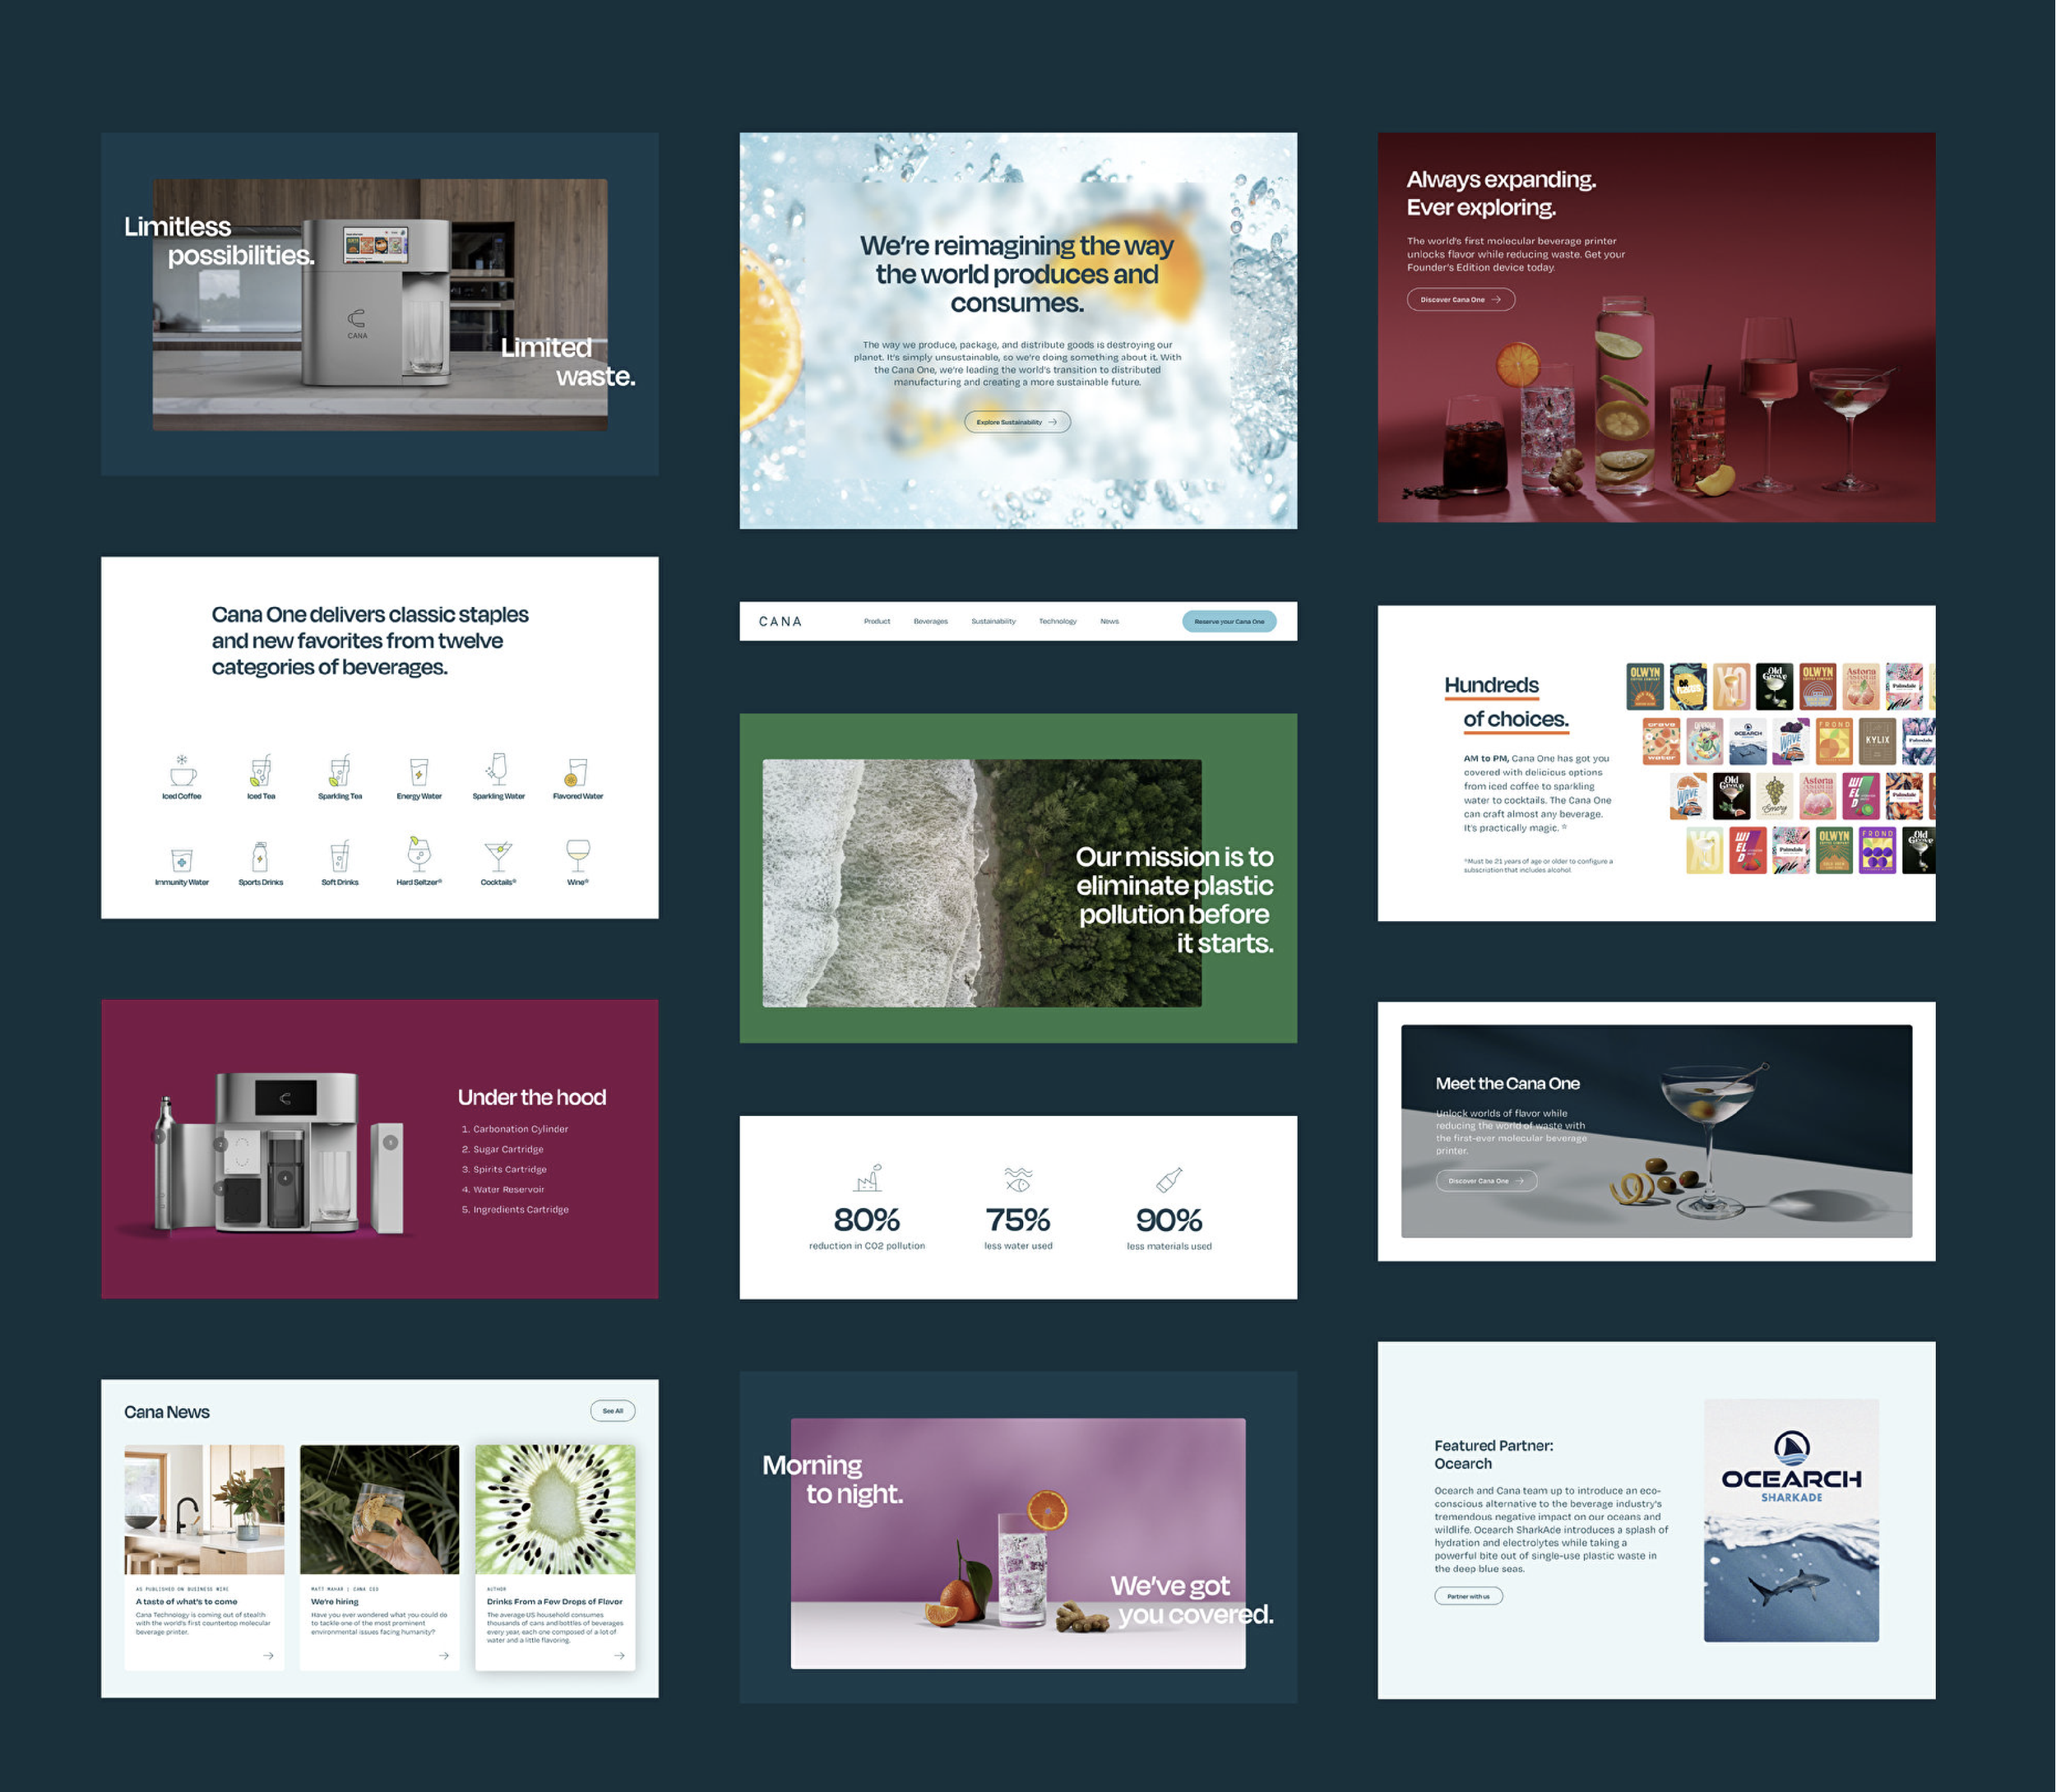Open the 'We're hiring' news card arrow

pos(443,1655)
